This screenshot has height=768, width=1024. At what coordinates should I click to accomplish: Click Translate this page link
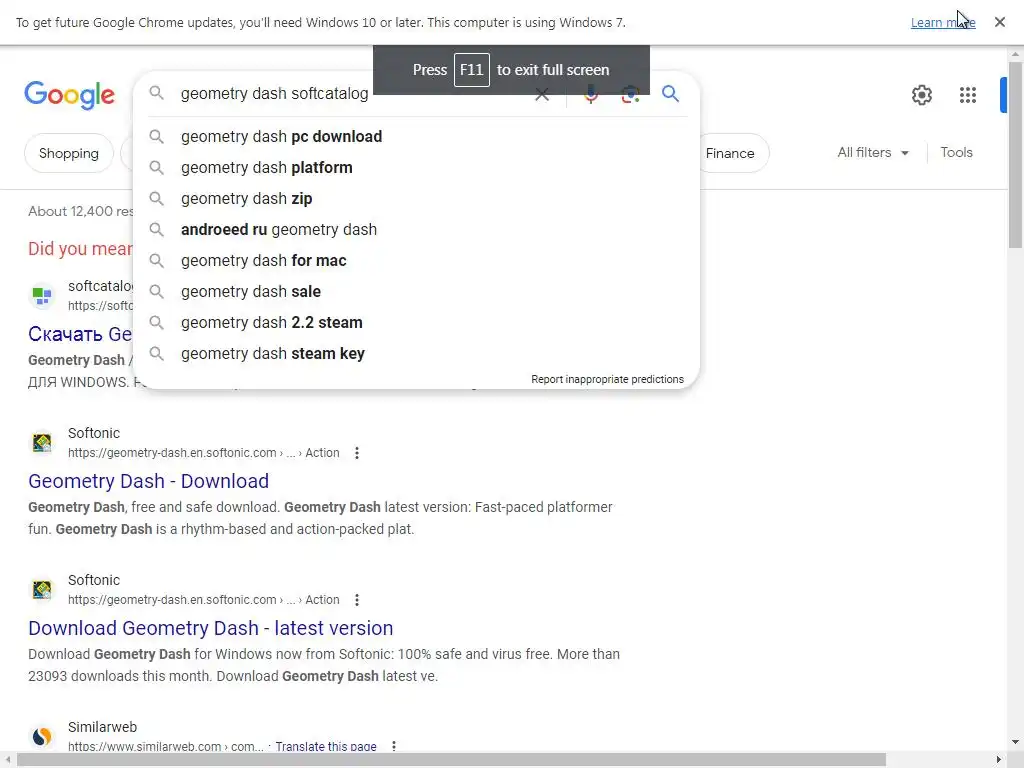pyautogui.click(x=326, y=746)
